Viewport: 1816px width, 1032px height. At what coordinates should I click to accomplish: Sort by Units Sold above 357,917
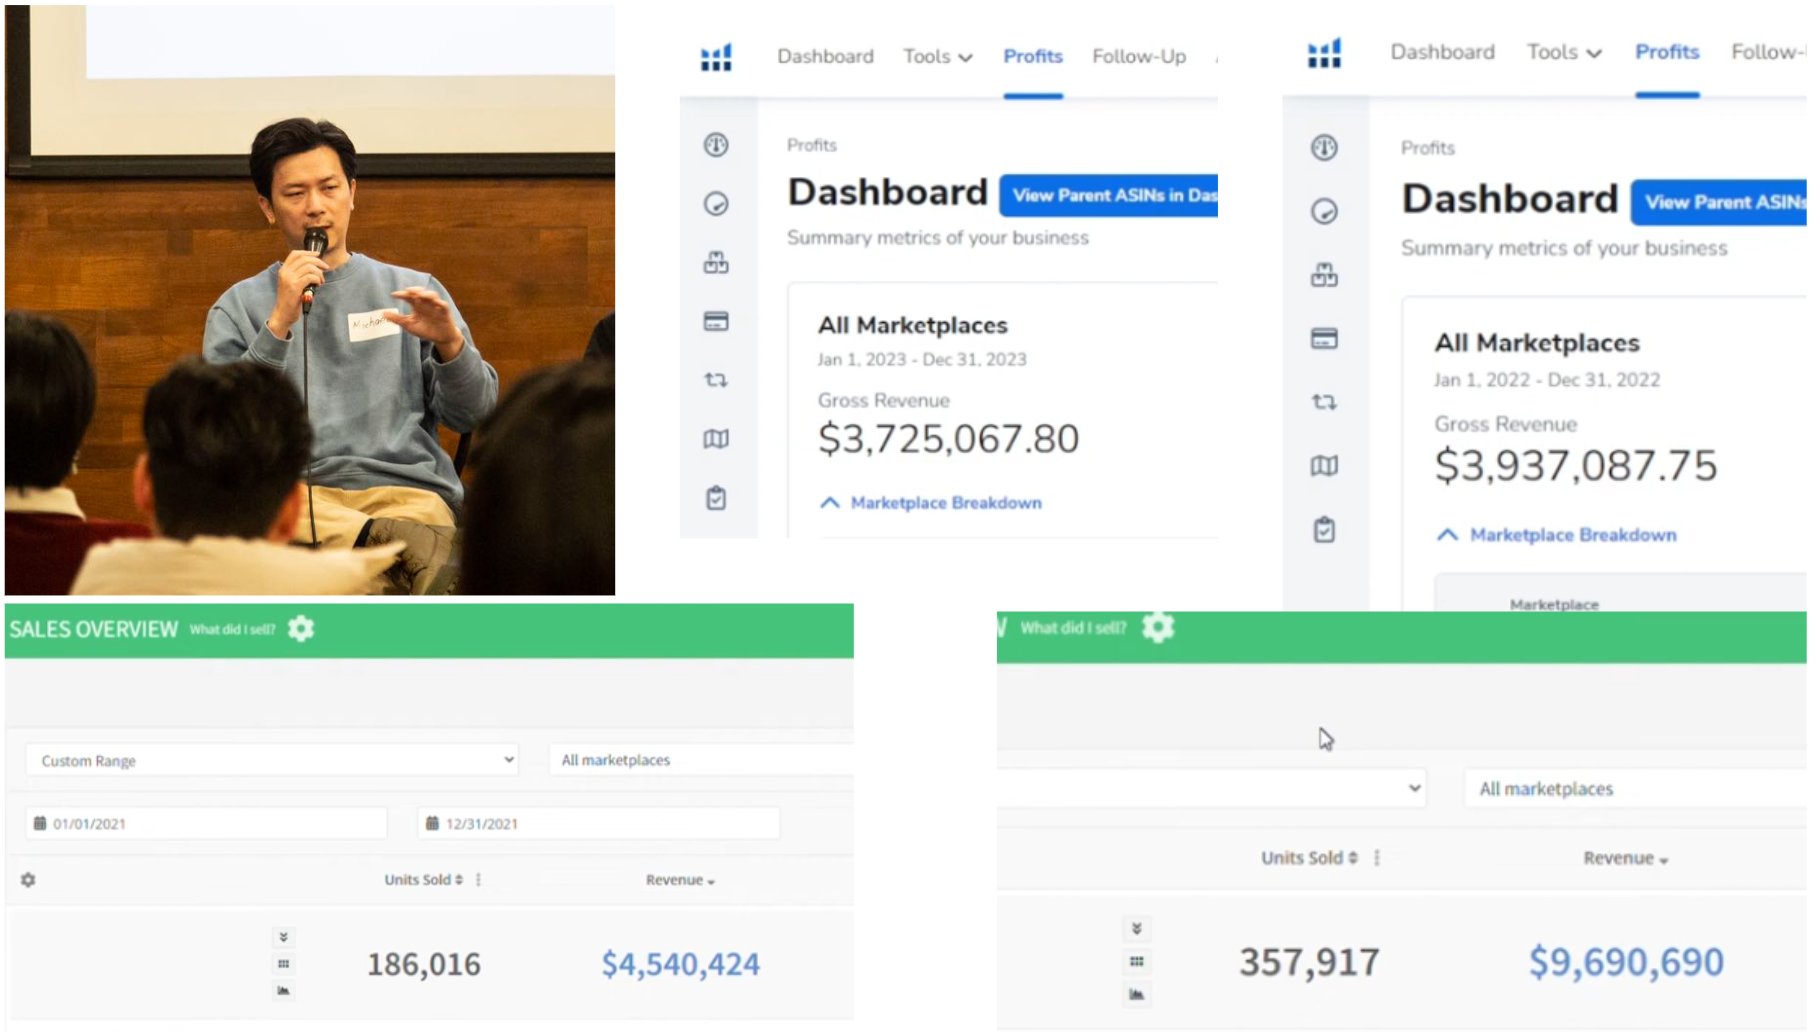coord(1309,858)
